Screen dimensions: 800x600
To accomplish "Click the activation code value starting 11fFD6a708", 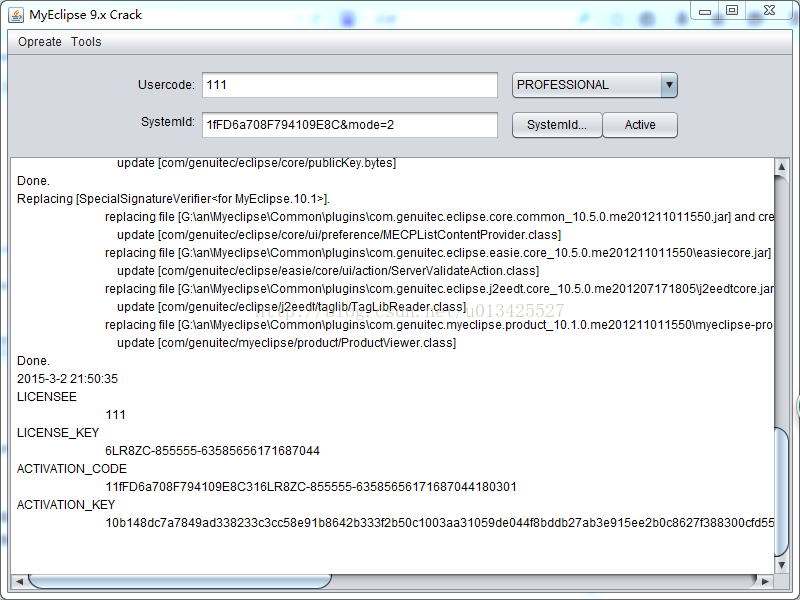I will [311, 487].
